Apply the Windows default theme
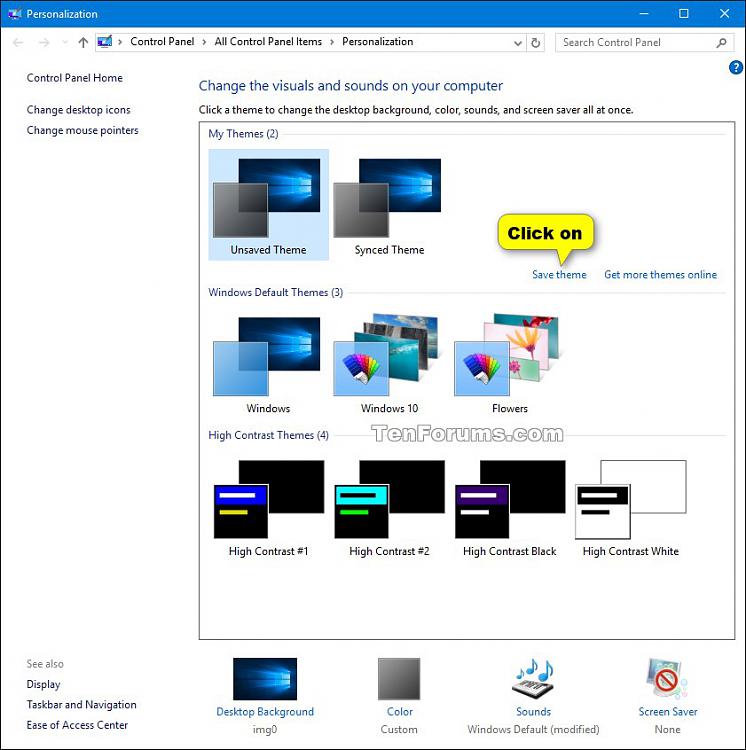 click(x=268, y=364)
